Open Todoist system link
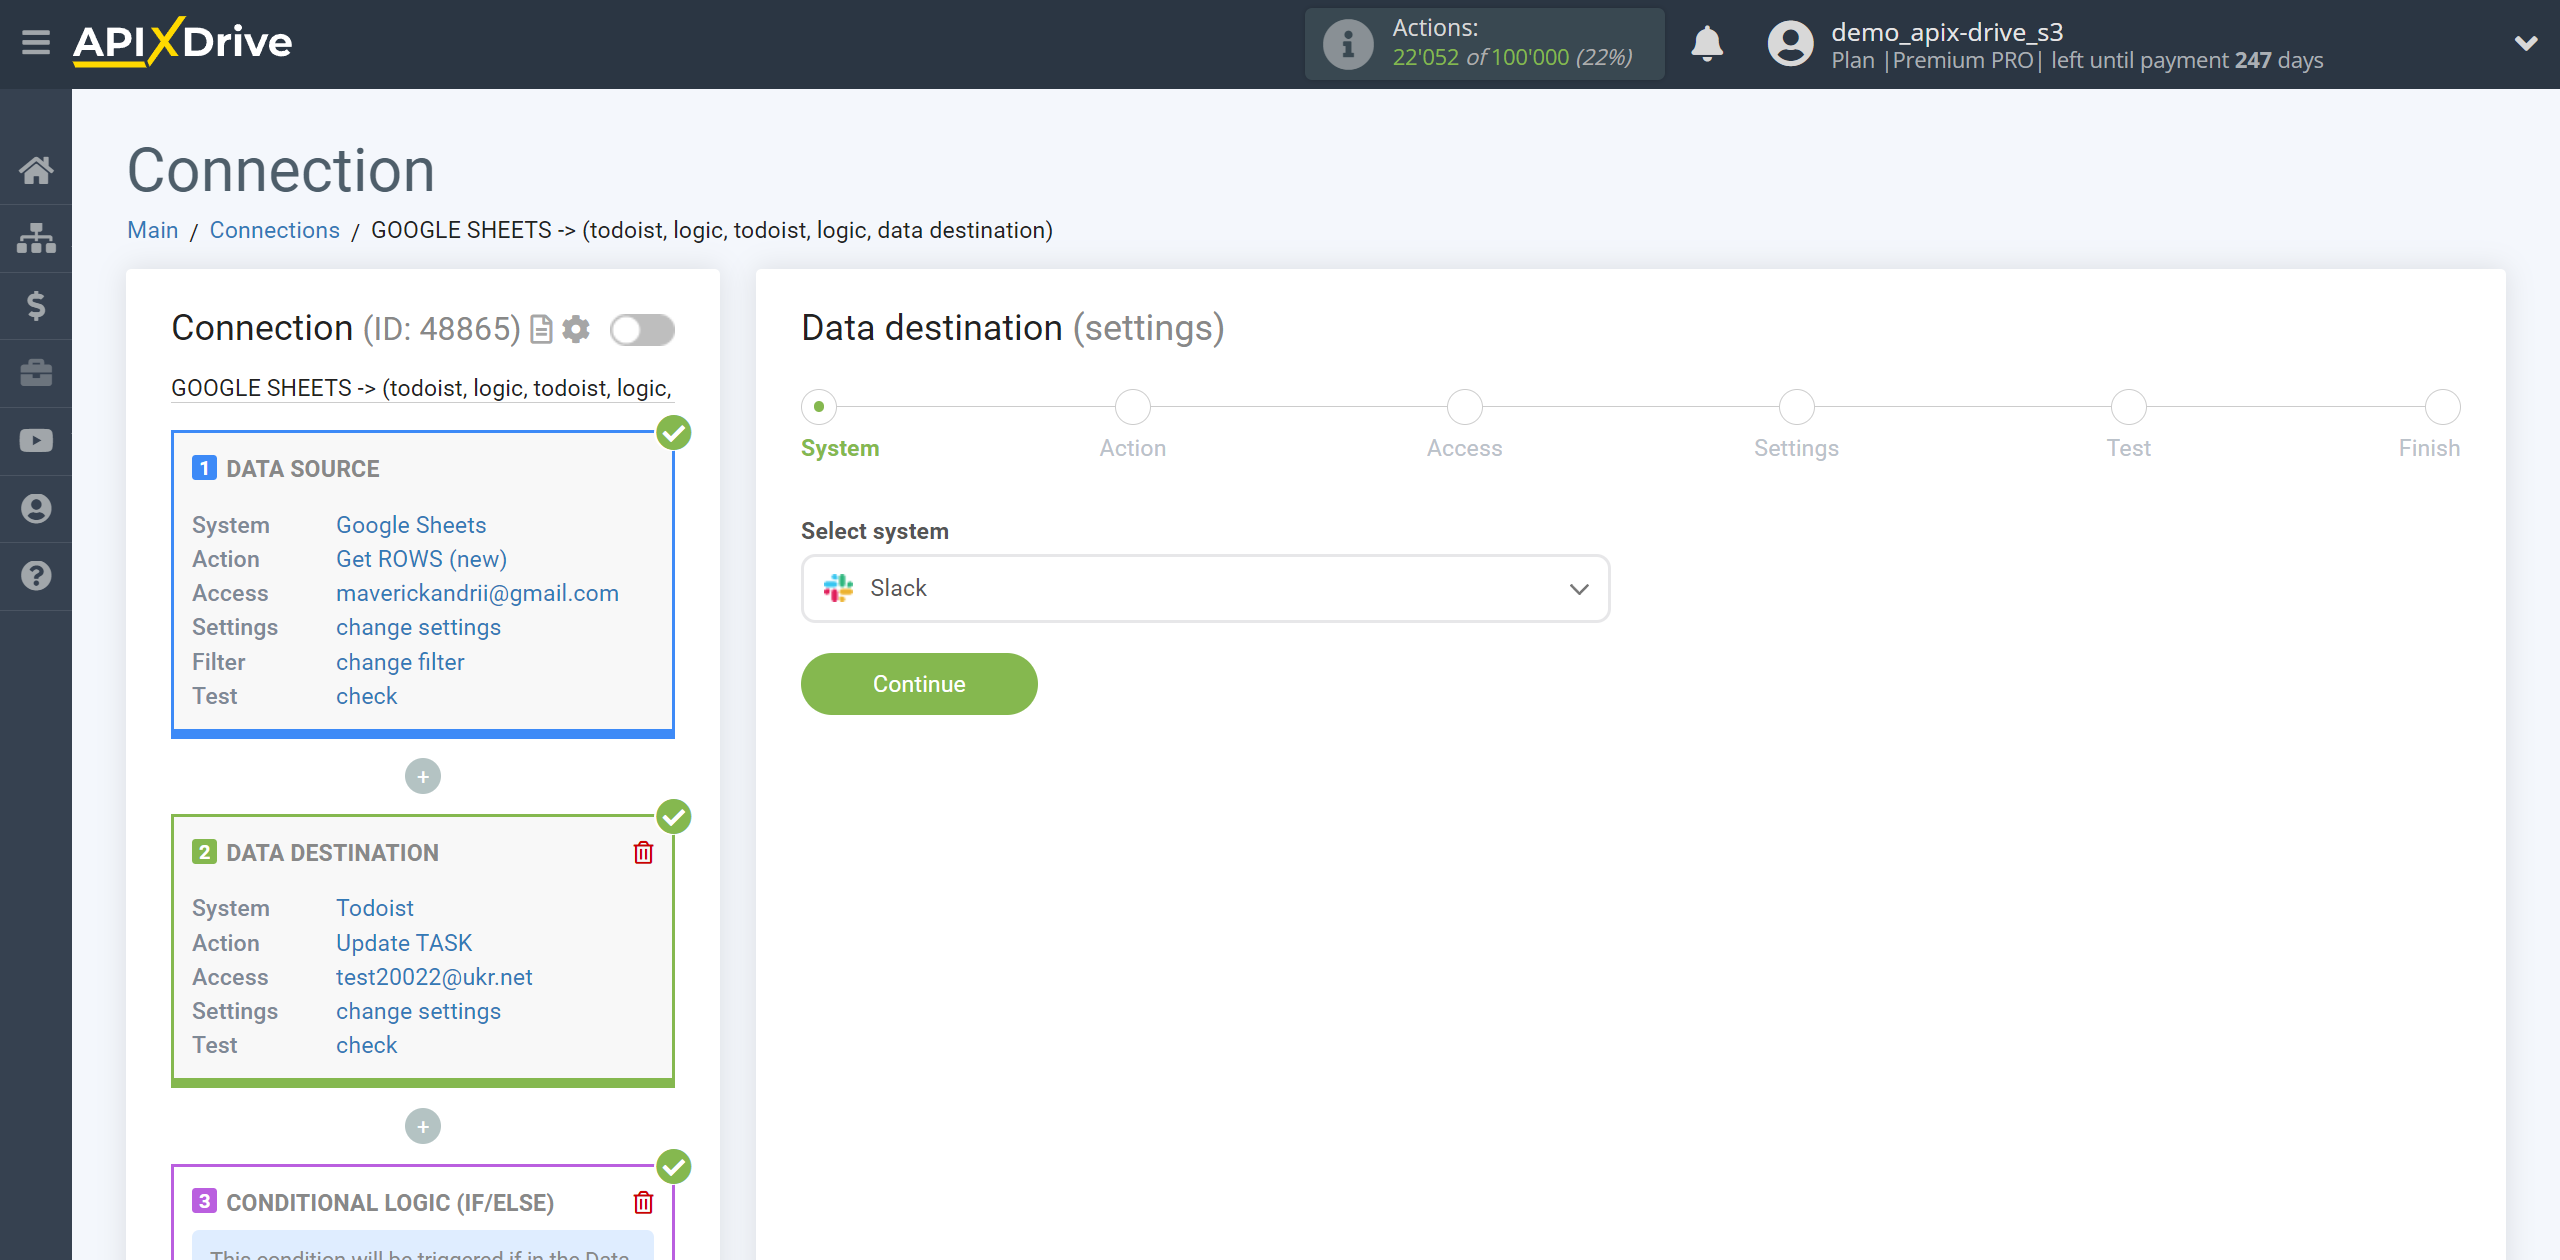 click(x=375, y=908)
